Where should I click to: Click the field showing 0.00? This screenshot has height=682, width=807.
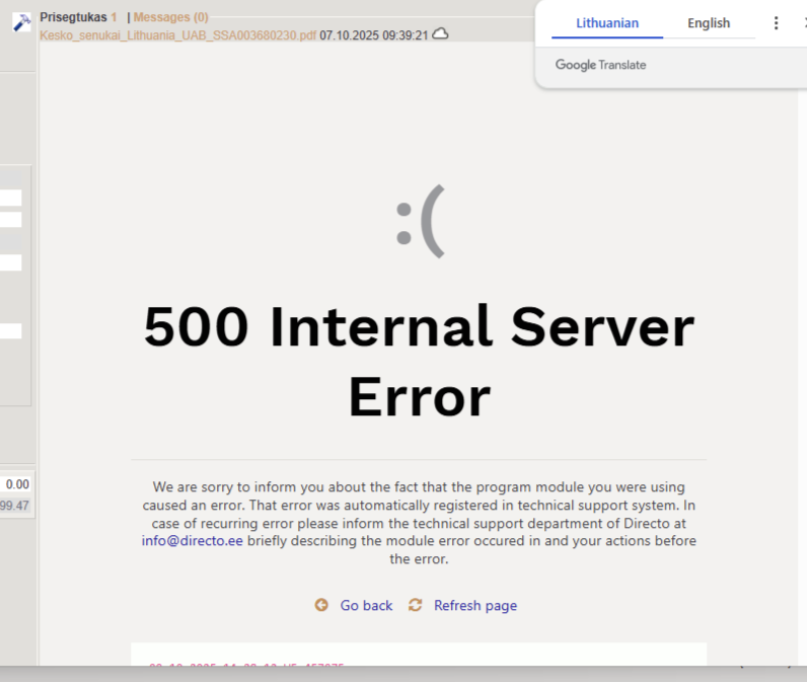tap(16, 484)
